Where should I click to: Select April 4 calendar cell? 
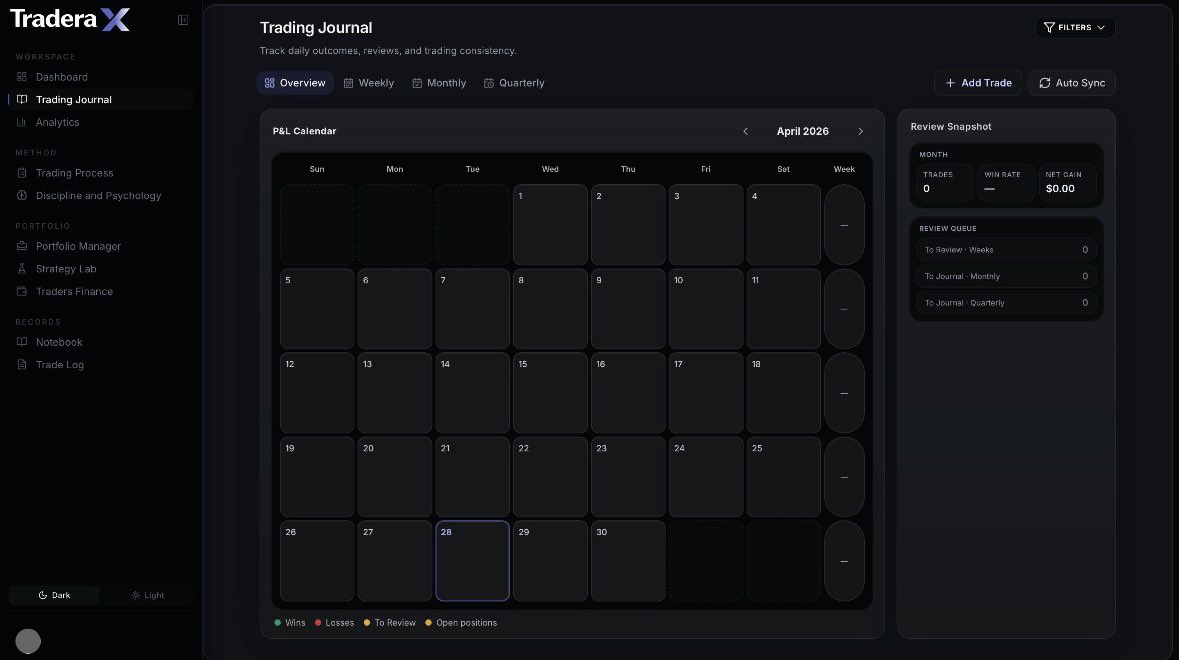783,225
